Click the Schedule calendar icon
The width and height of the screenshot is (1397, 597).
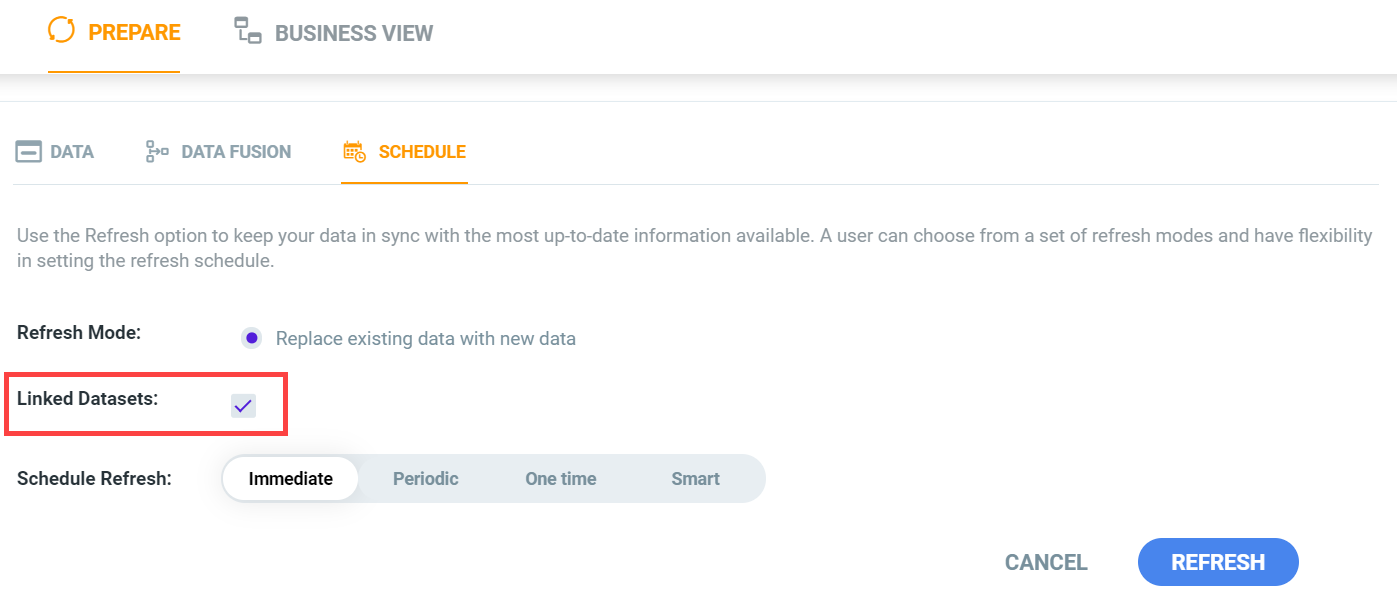354,152
